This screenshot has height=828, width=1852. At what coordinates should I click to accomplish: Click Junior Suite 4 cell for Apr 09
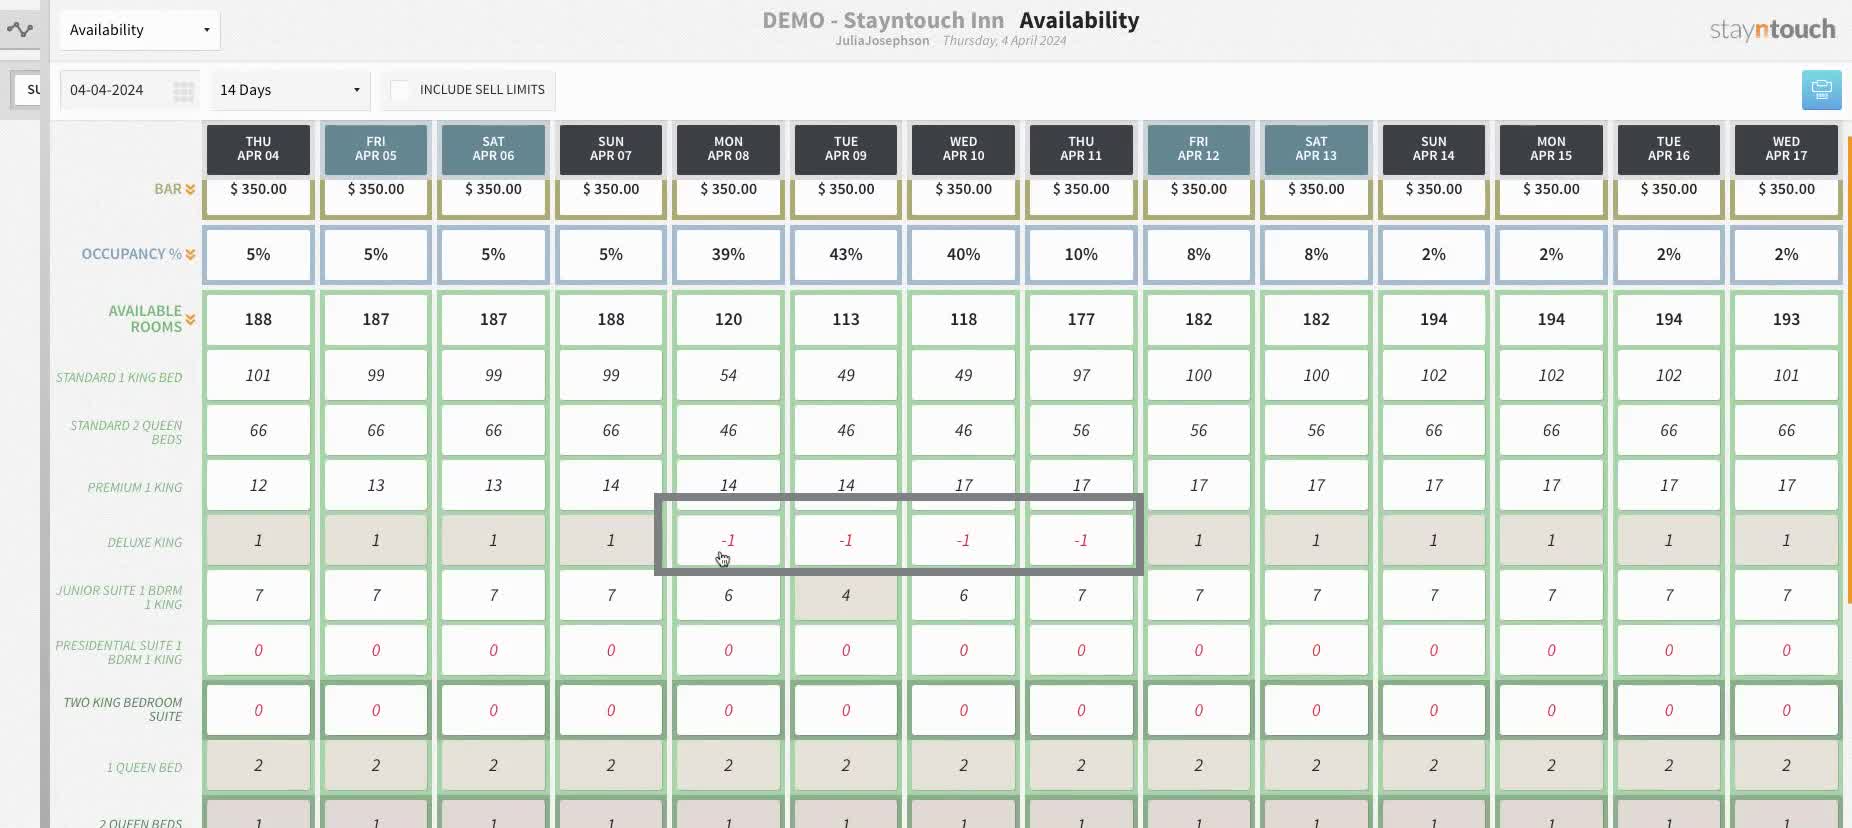(846, 595)
